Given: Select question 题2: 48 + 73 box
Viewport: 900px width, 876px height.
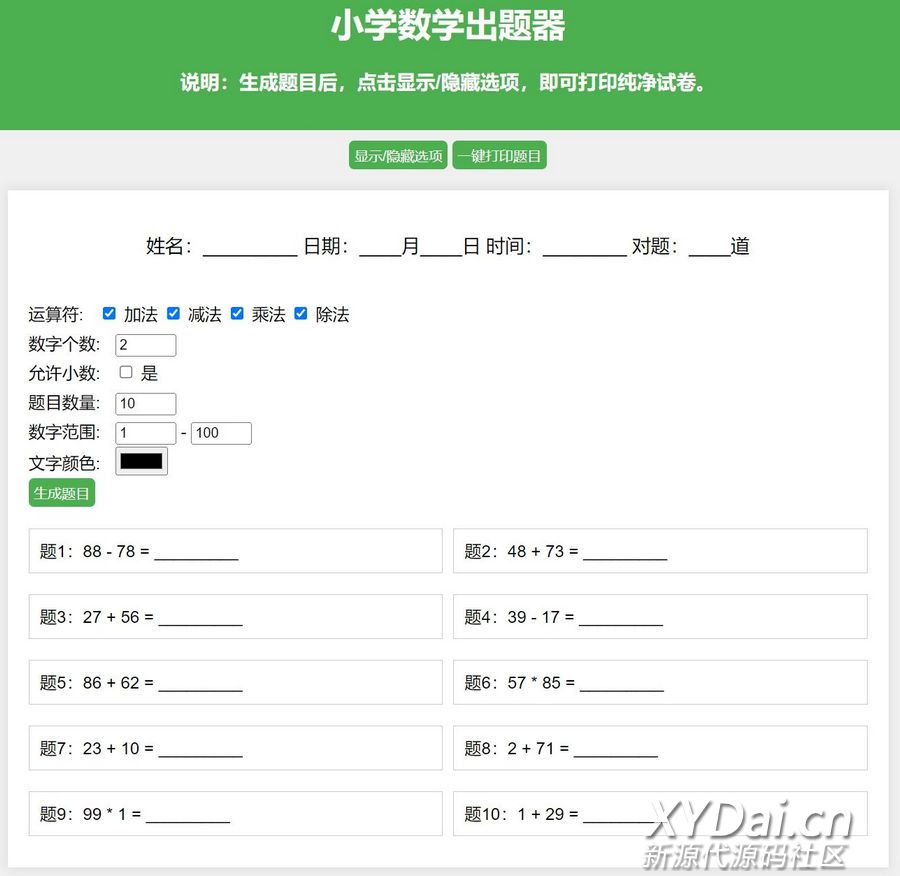Looking at the screenshot, I should coord(660,551).
